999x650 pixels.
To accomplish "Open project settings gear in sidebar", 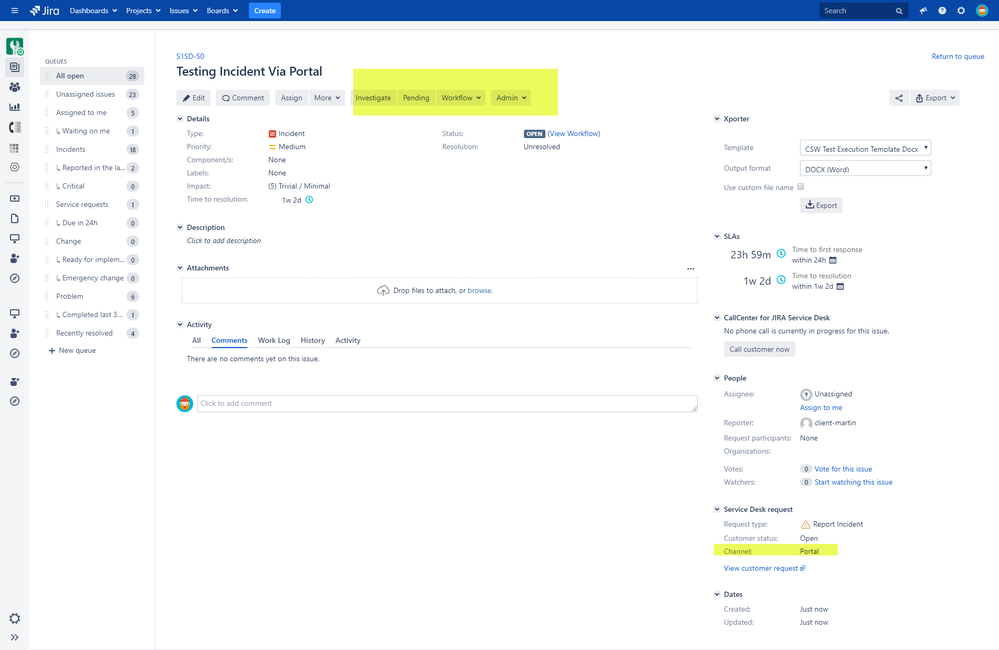I will [15, 618].
